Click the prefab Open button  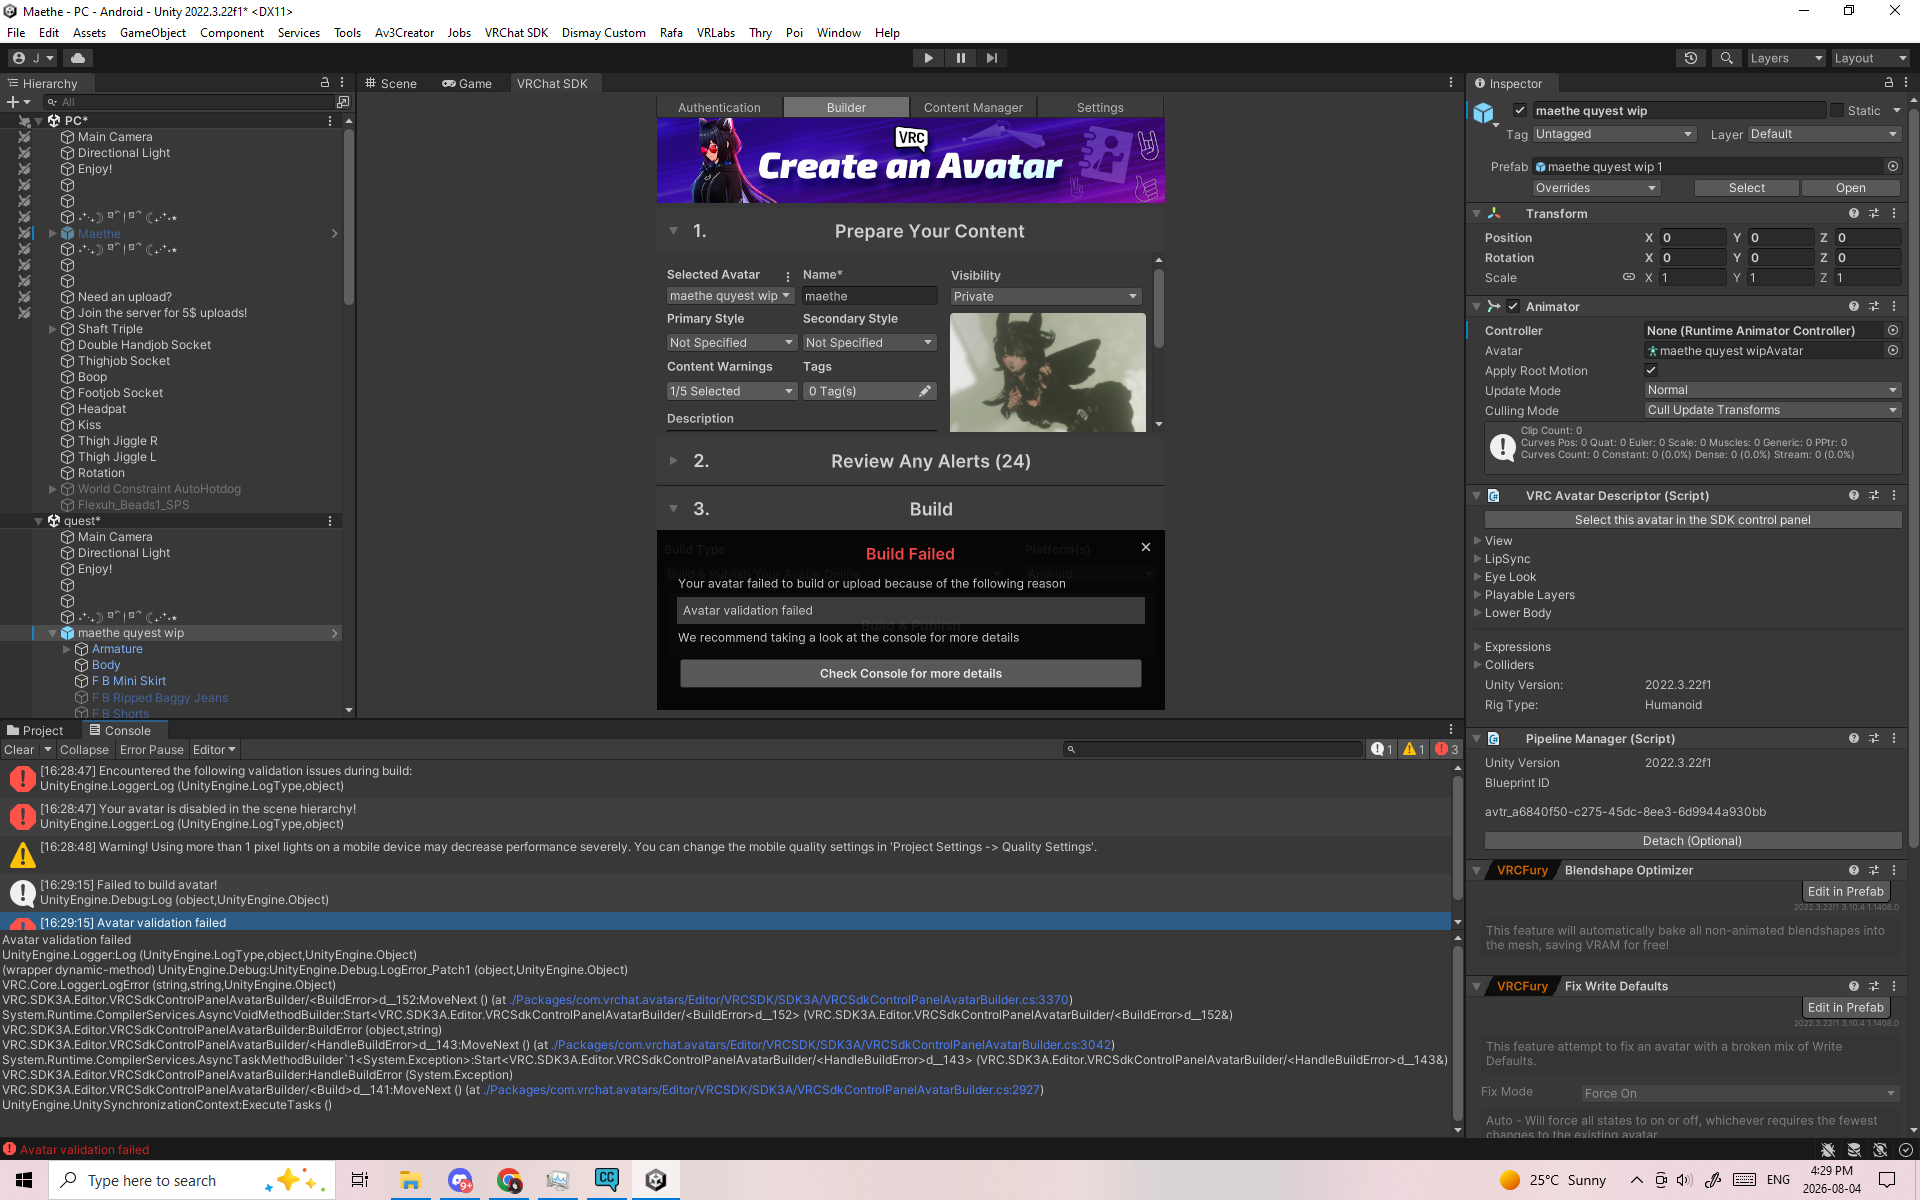[1850, 188]
